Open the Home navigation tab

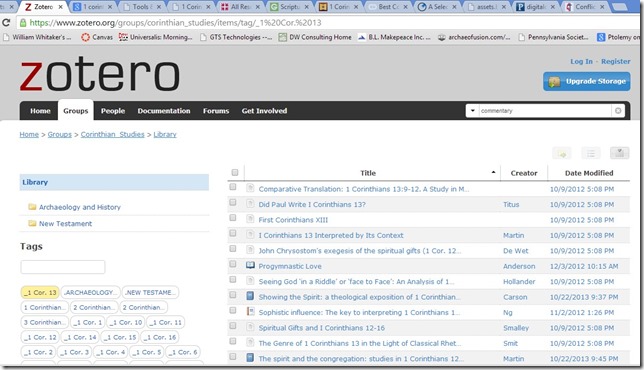40,111
